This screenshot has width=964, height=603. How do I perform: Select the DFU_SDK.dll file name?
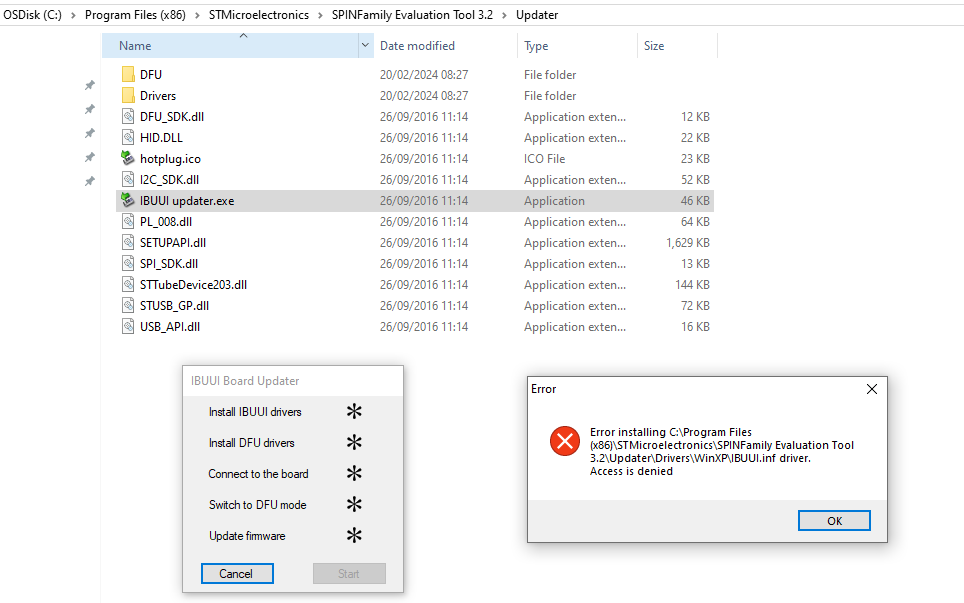coord(172,116)
